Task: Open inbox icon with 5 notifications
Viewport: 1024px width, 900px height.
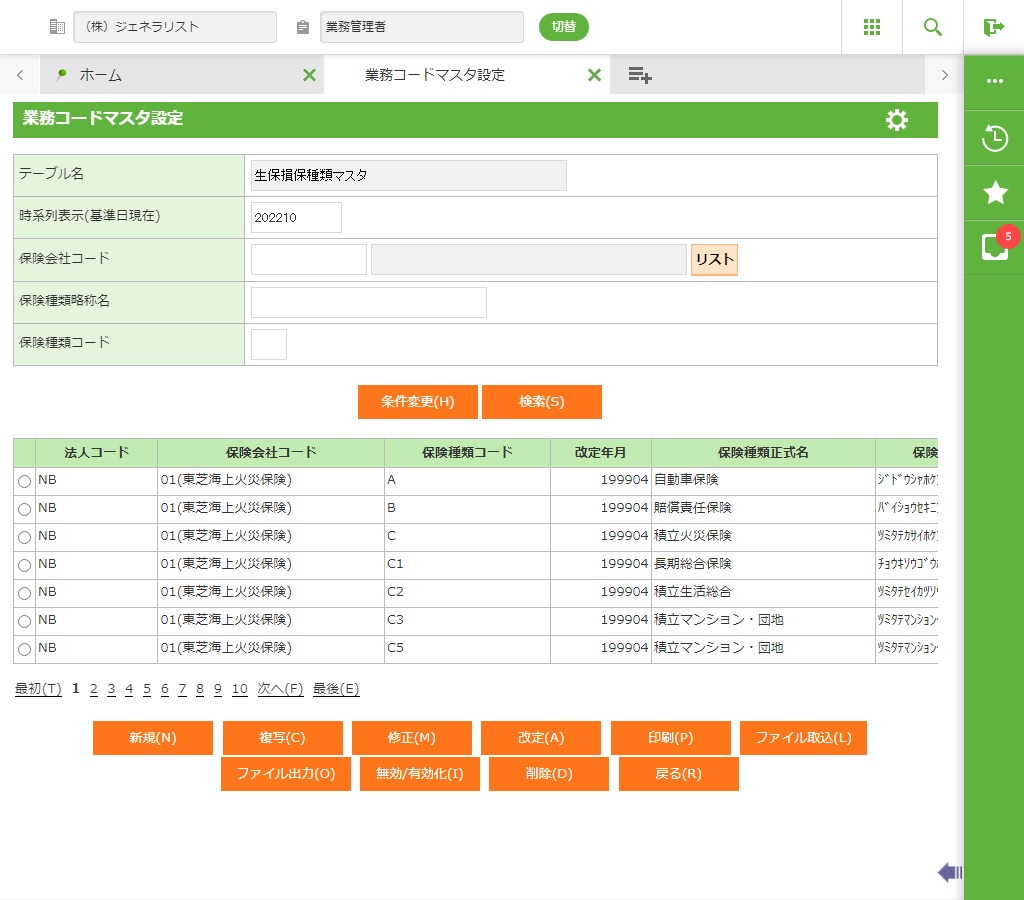Action: point(994,247)
